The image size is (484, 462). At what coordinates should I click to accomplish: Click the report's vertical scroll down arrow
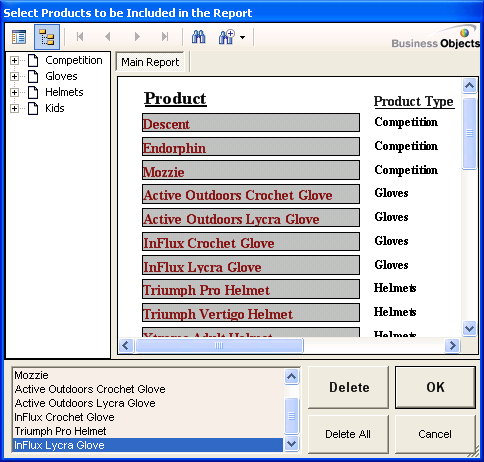coord(469,329)
